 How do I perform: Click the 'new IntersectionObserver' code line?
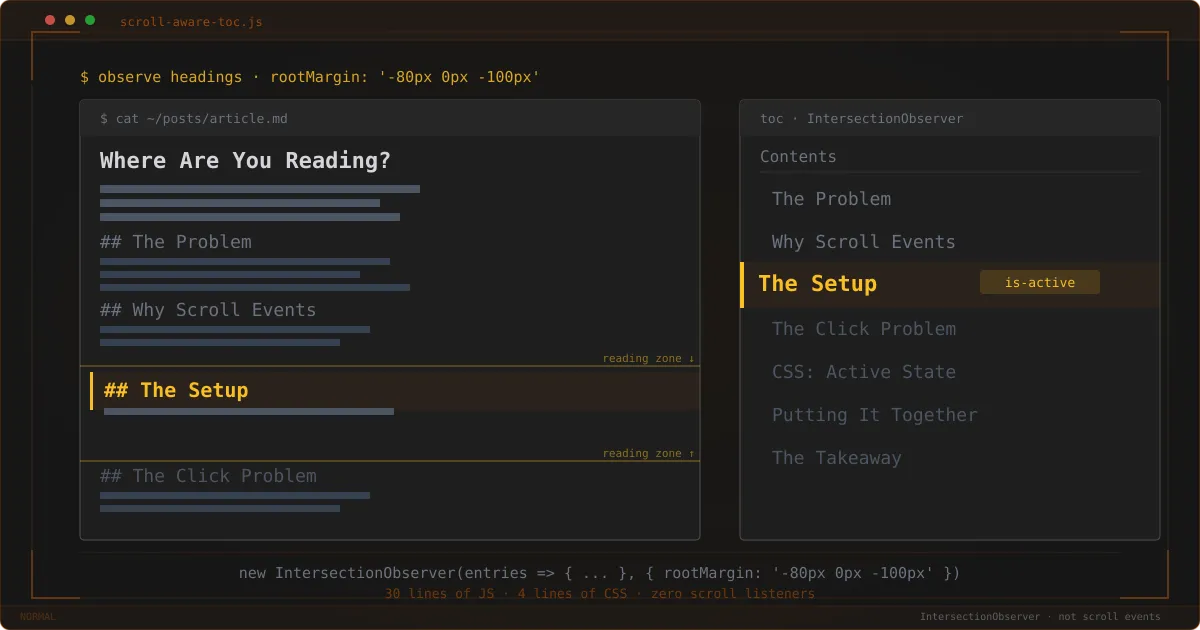tap(600, 573)
